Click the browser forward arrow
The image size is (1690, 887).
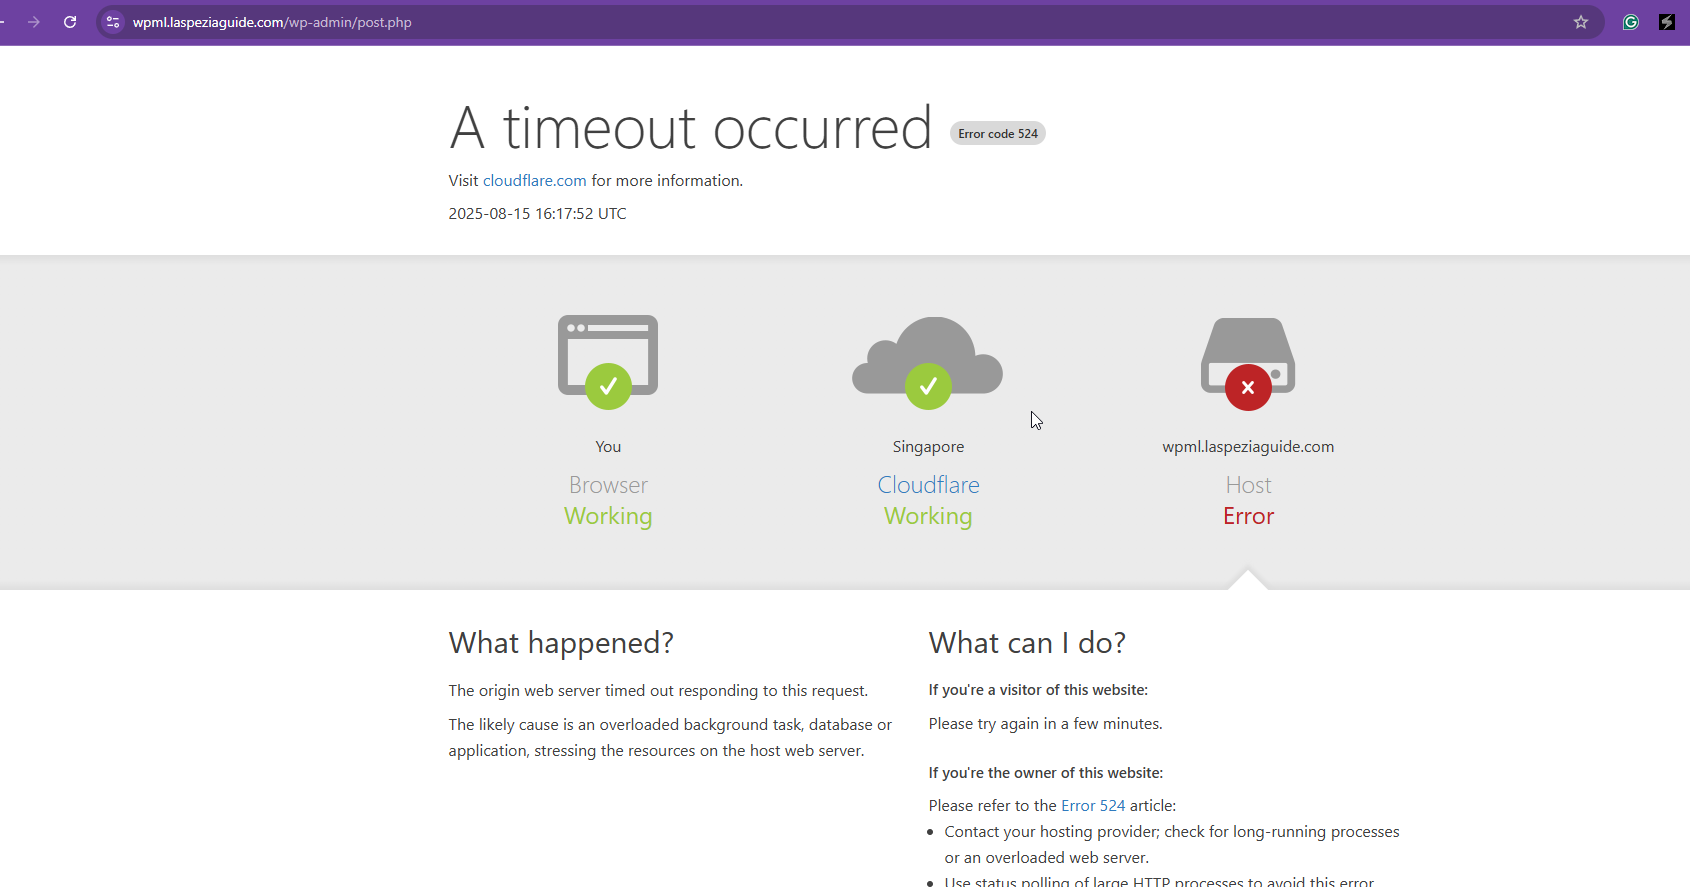pos(34,22)
